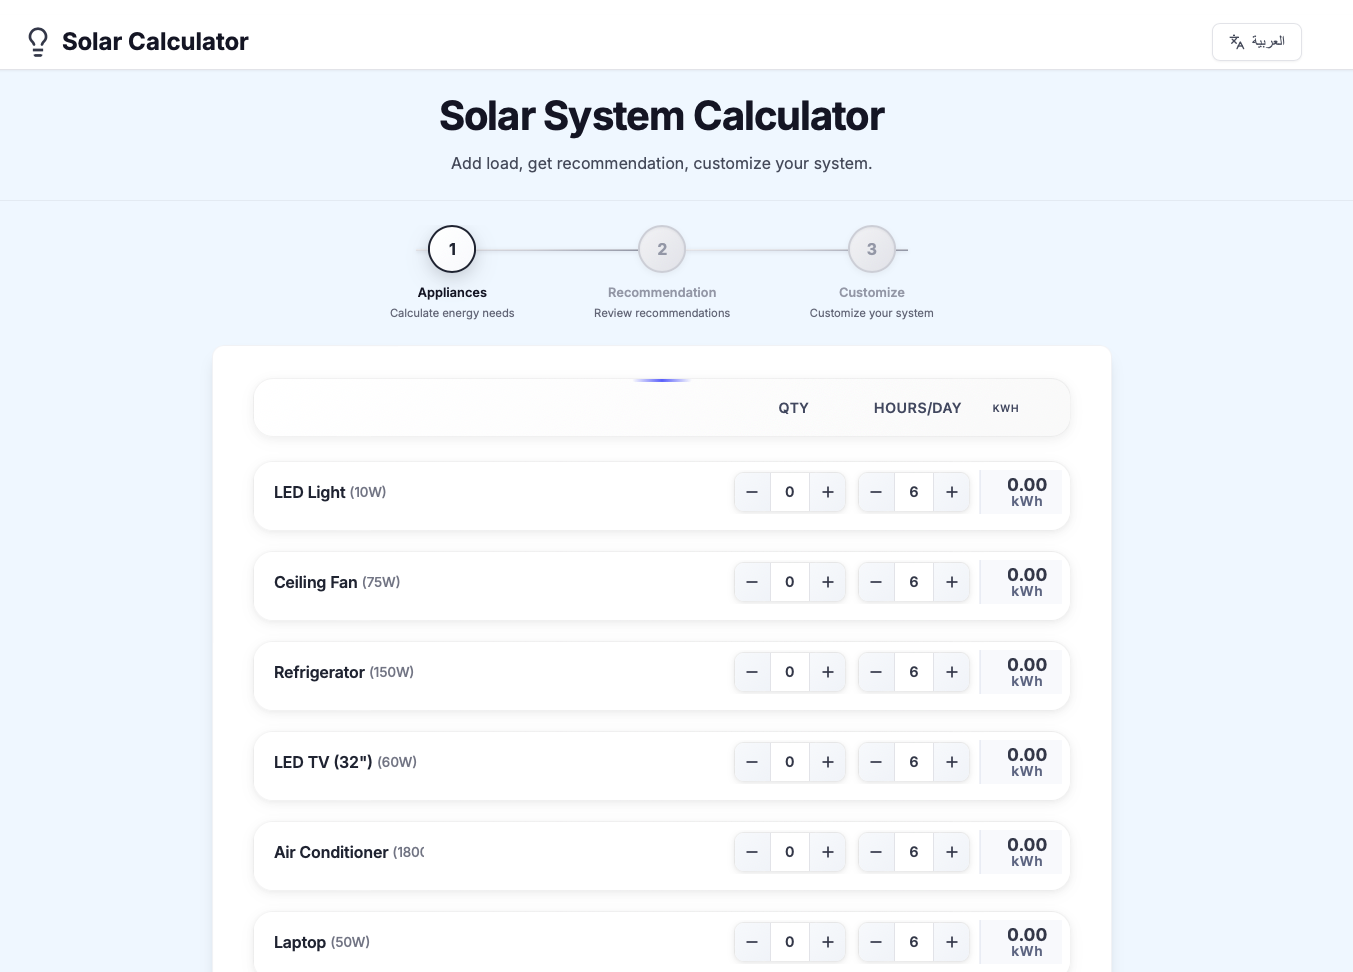Click the Solar Calculator header title
The height and width of the screenshot is (972, 1353).
[x=154, y=41]
